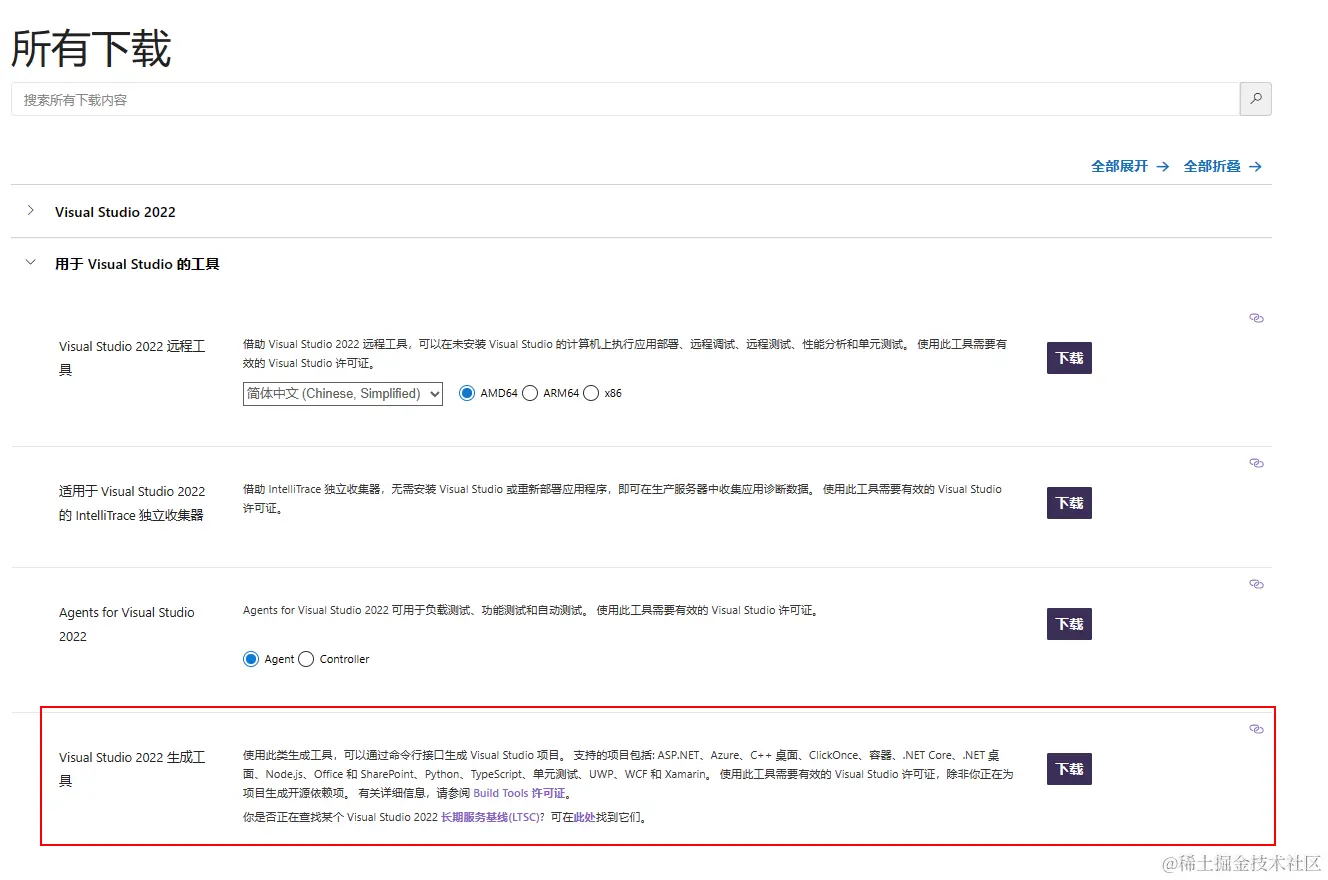
Task: Download the IntelliTrace 独立收集器
Action: pyautogui.click(x=1069, y=503)
